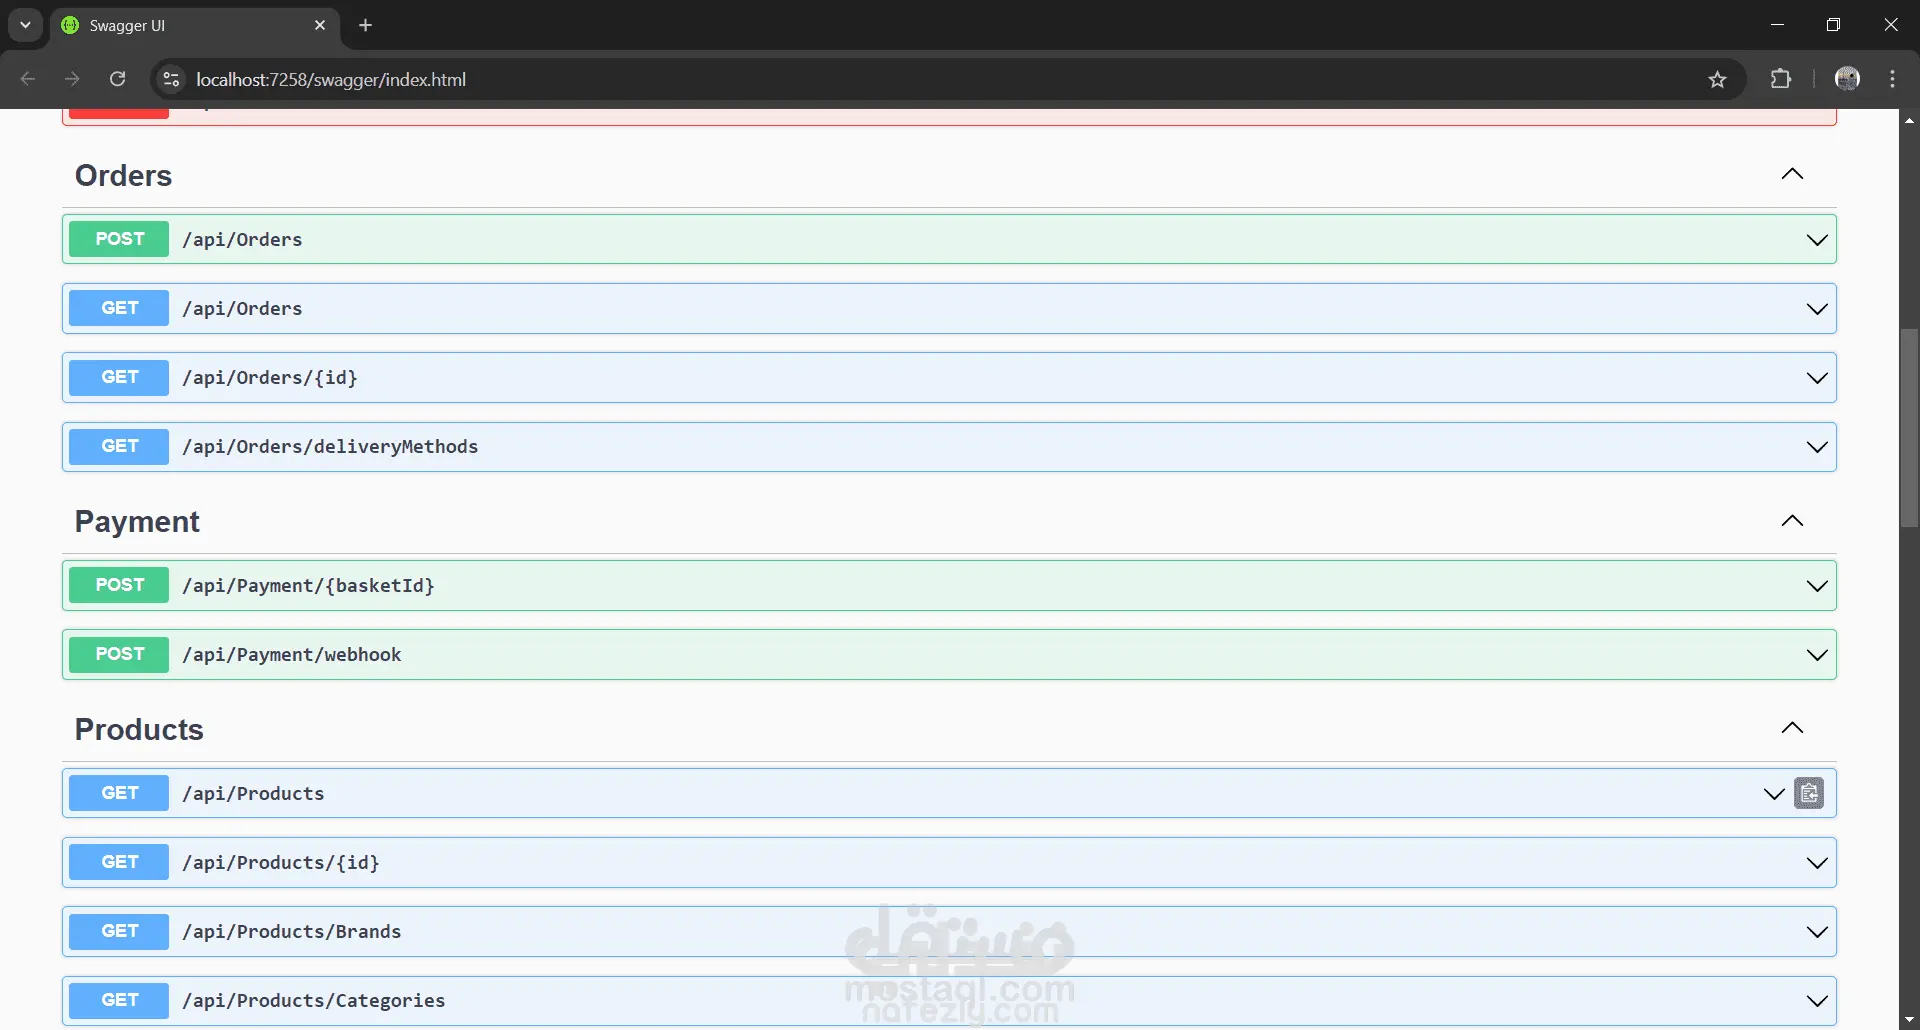This screenshot has height=1030, width=1920.
Task: Click GET badge of /api/Products
Action: (119, 793)
